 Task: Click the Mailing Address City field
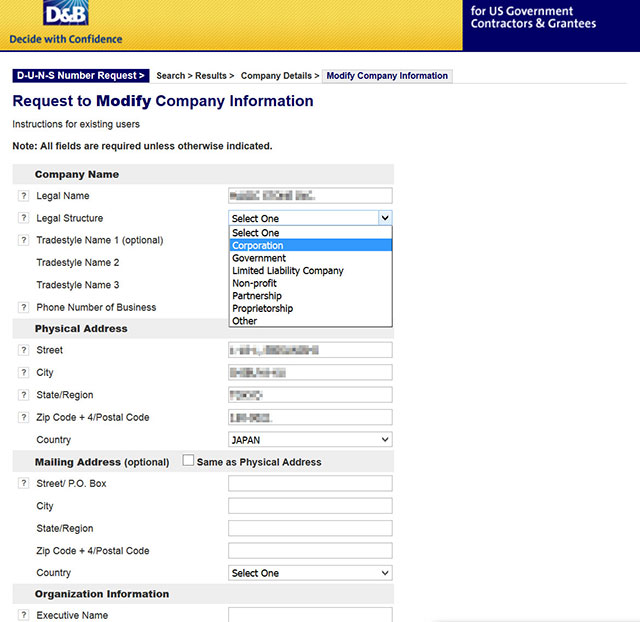tap(310, 506)
